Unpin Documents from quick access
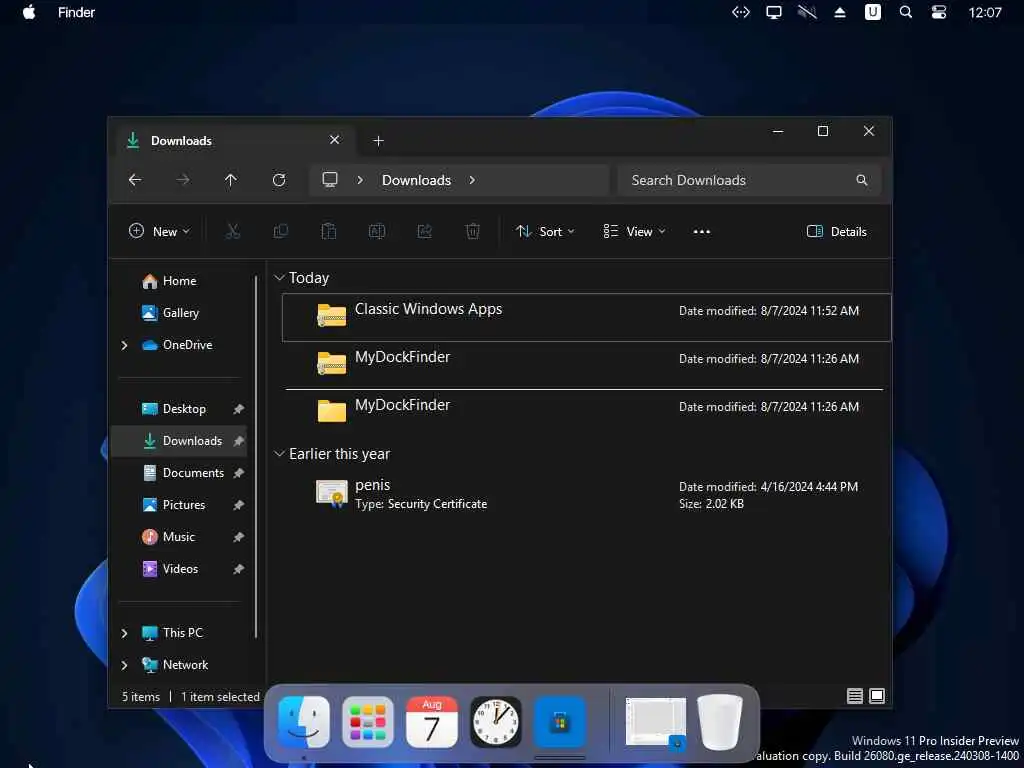This screenshot has width=1024, height=768. 238,473
